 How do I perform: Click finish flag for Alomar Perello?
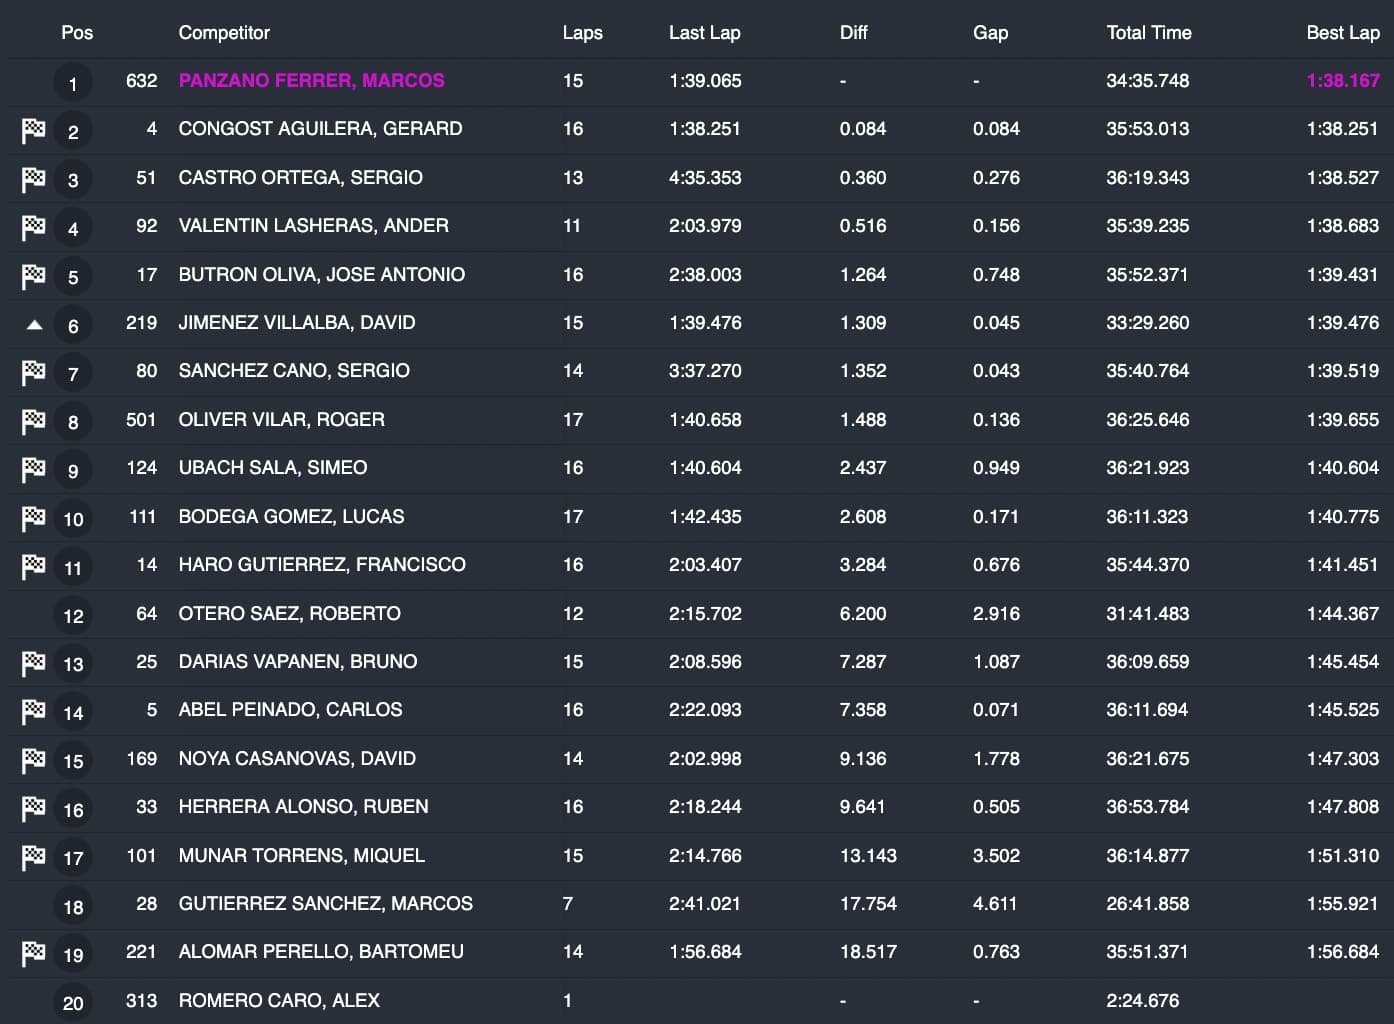coord(33,953)
